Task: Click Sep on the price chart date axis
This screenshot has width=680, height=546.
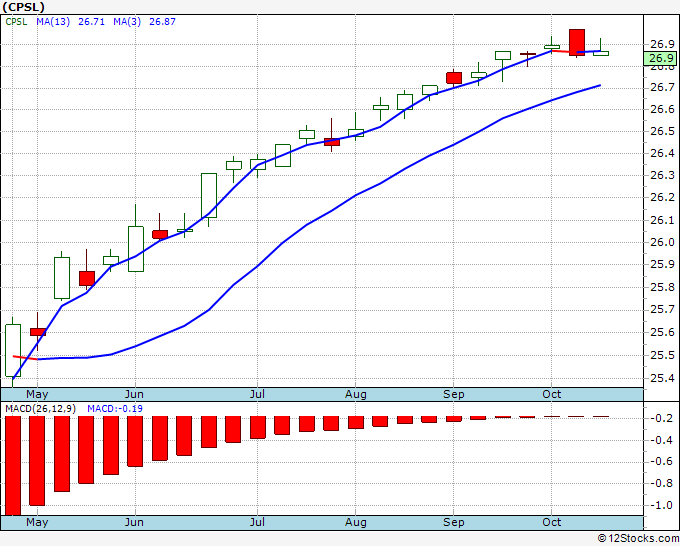Action: 454,395
